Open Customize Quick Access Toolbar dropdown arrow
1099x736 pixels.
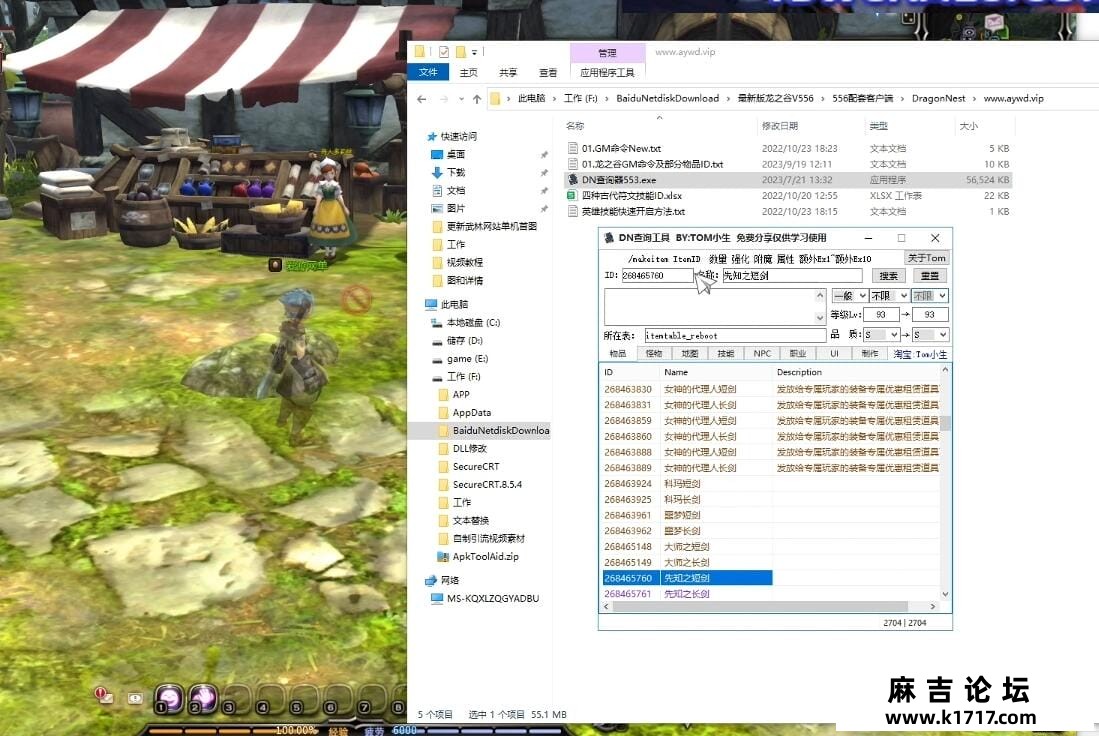475,52
